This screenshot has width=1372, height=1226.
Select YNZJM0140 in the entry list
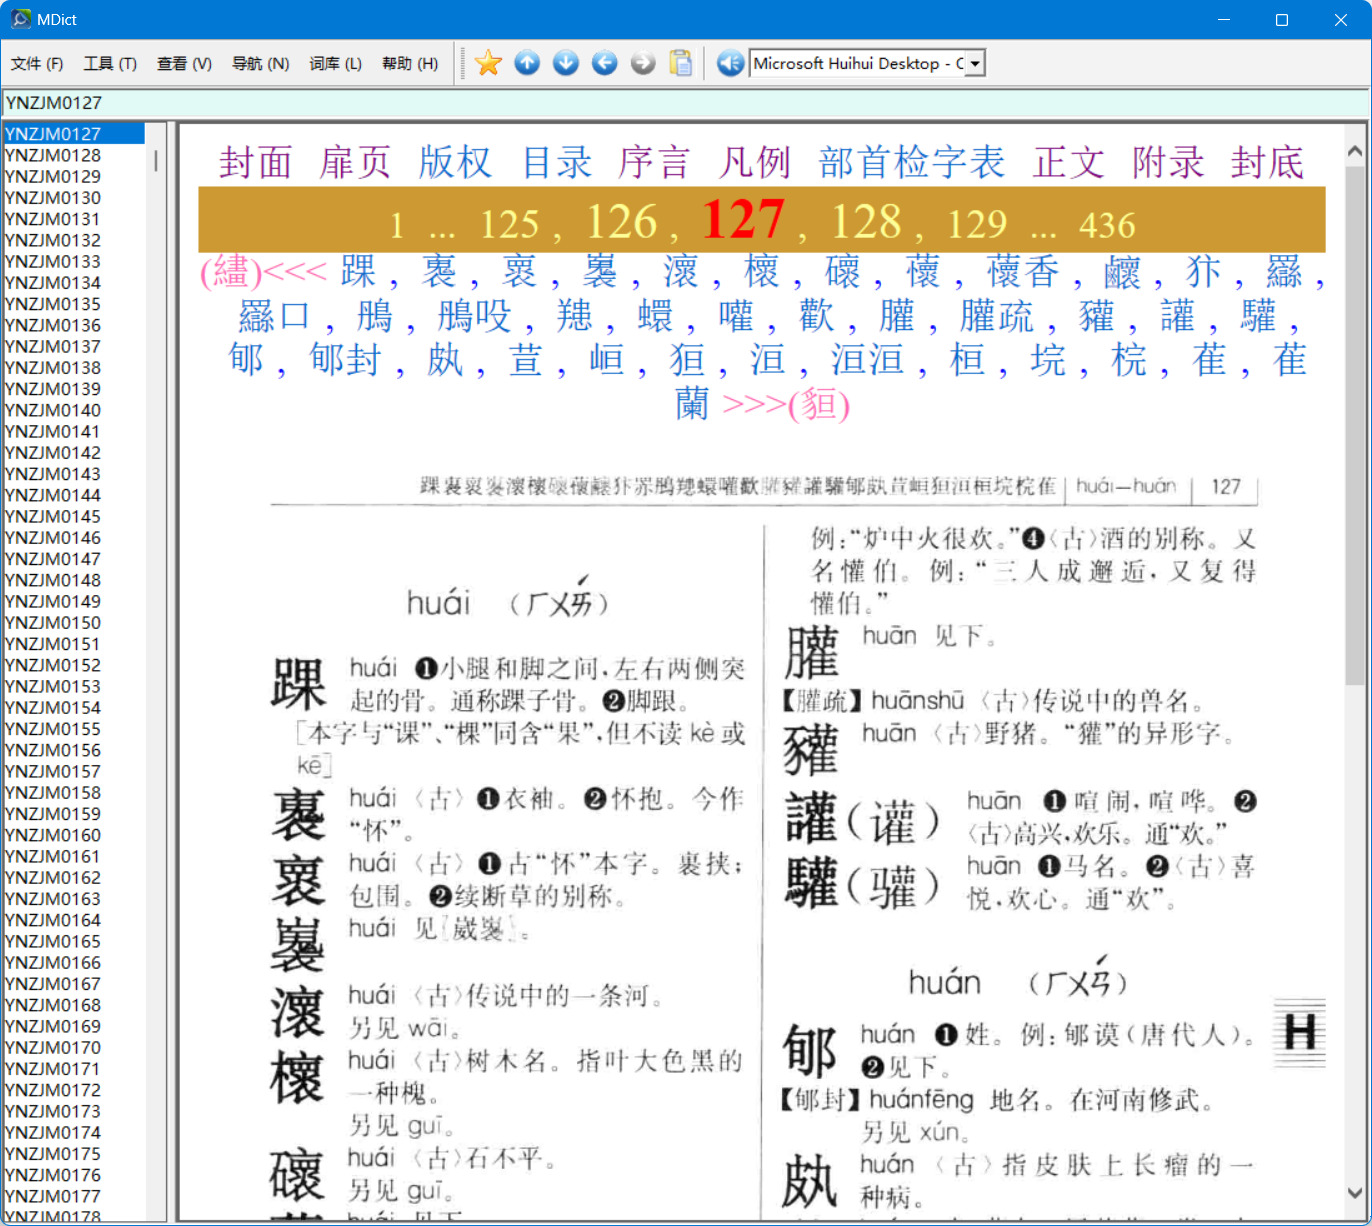click(53, 410)
